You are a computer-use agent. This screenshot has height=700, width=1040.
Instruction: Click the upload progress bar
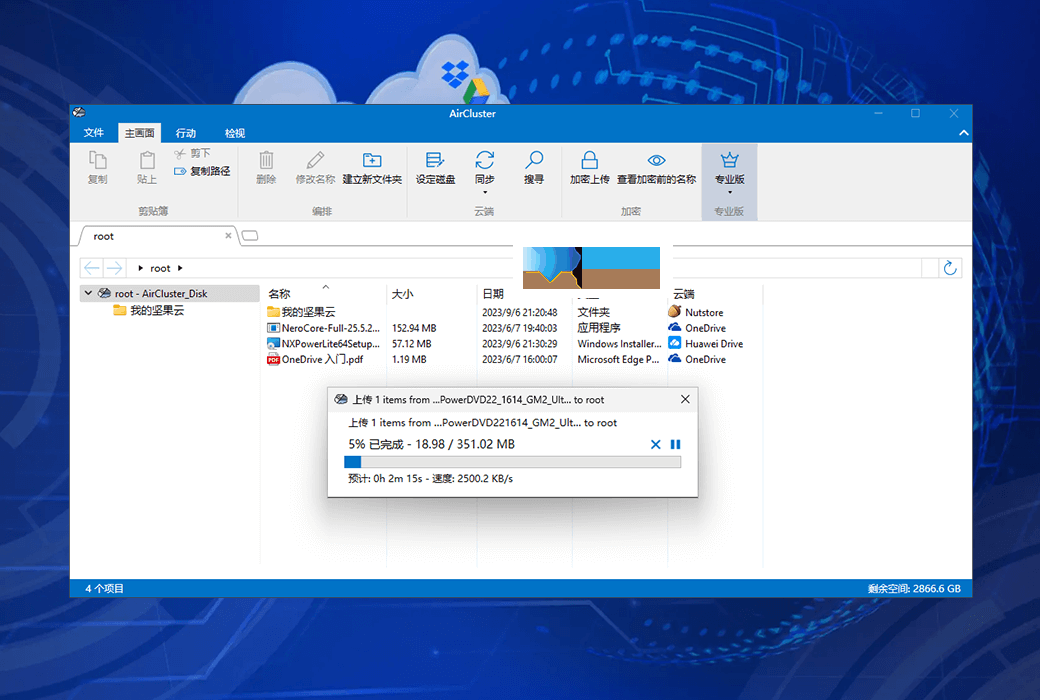(x=513, y=462)
